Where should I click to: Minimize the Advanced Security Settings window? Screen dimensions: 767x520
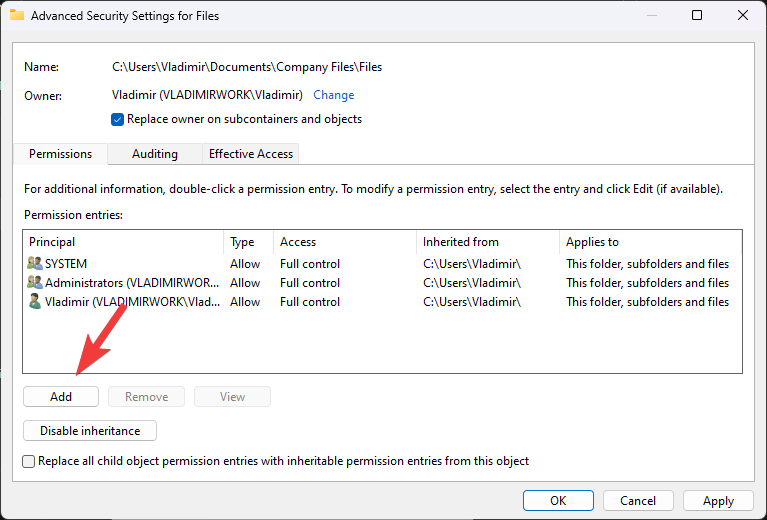[650, 16]
